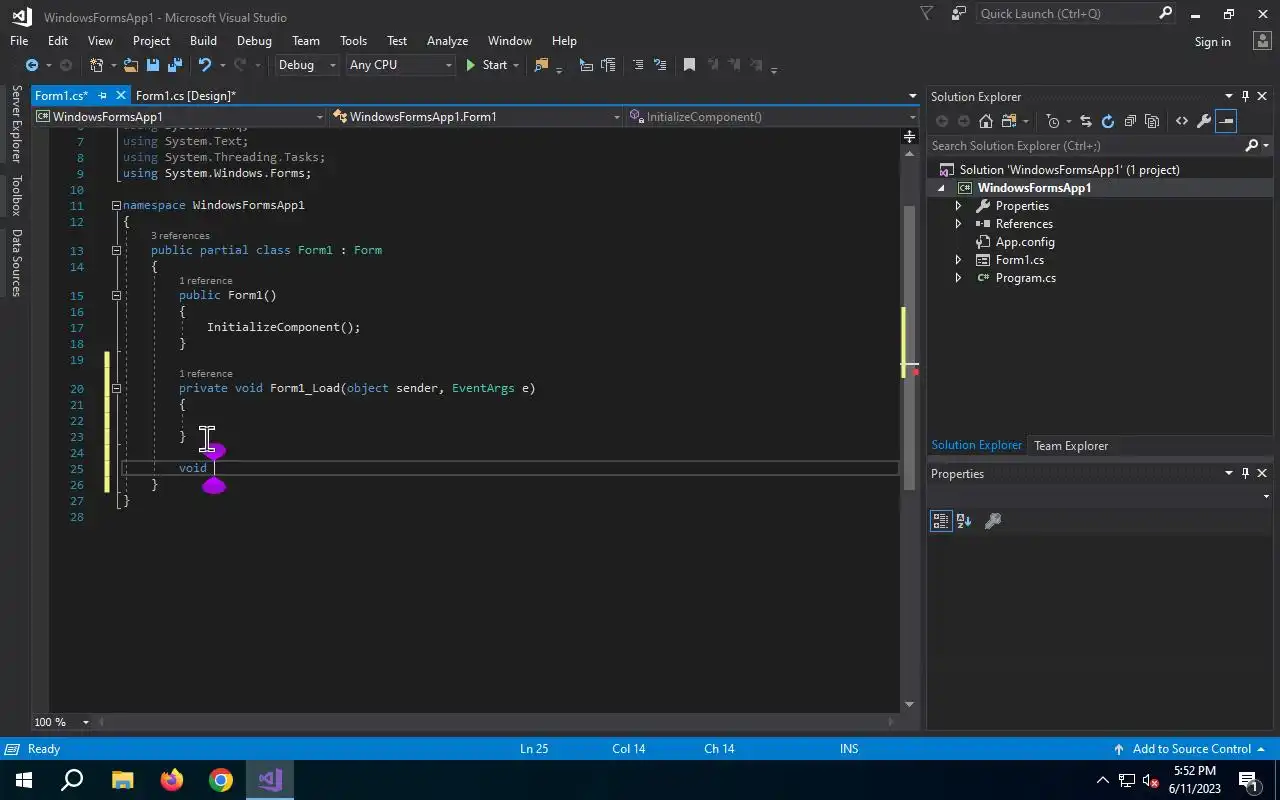Select App.config in Solution Explorer
The height and width of the screenshot is (800, 1280).
(x=1025, y=242)
